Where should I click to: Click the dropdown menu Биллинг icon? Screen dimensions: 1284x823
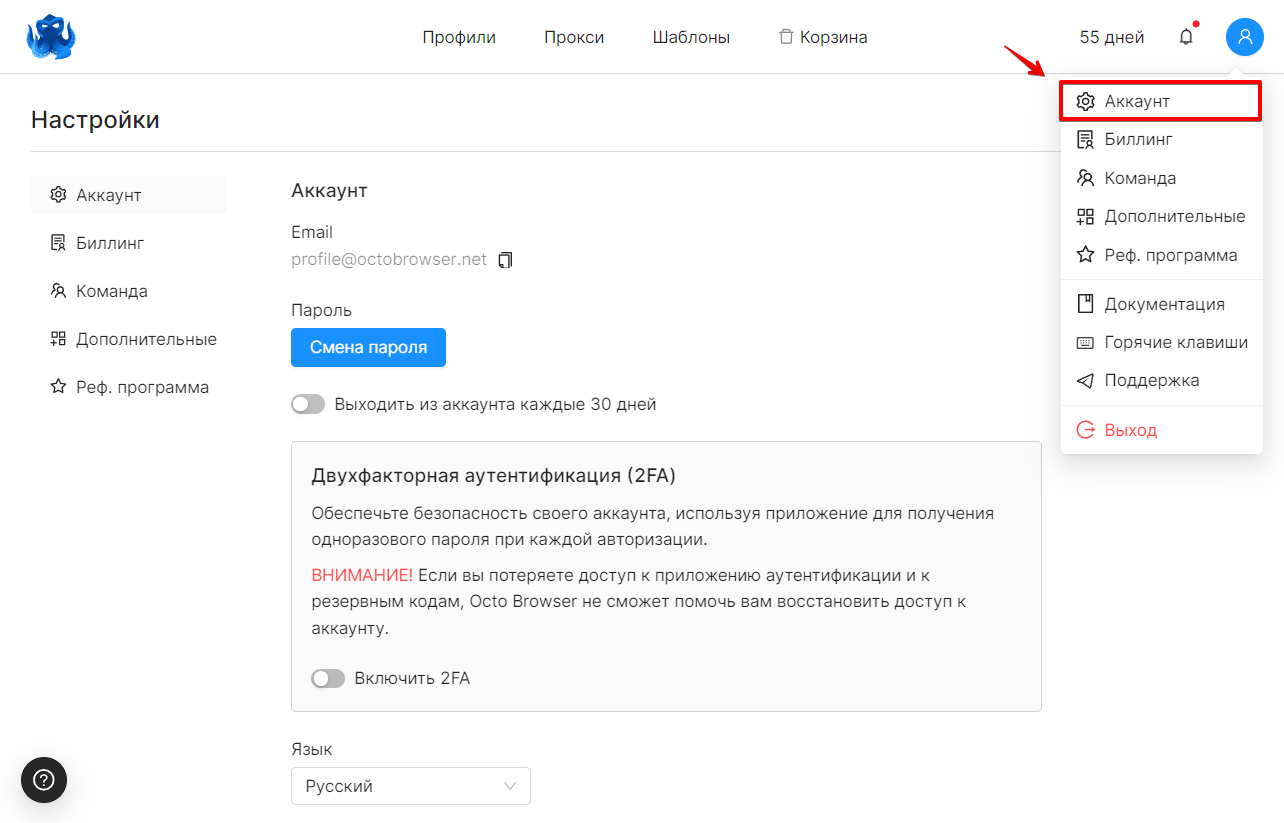click(1085, 140)
